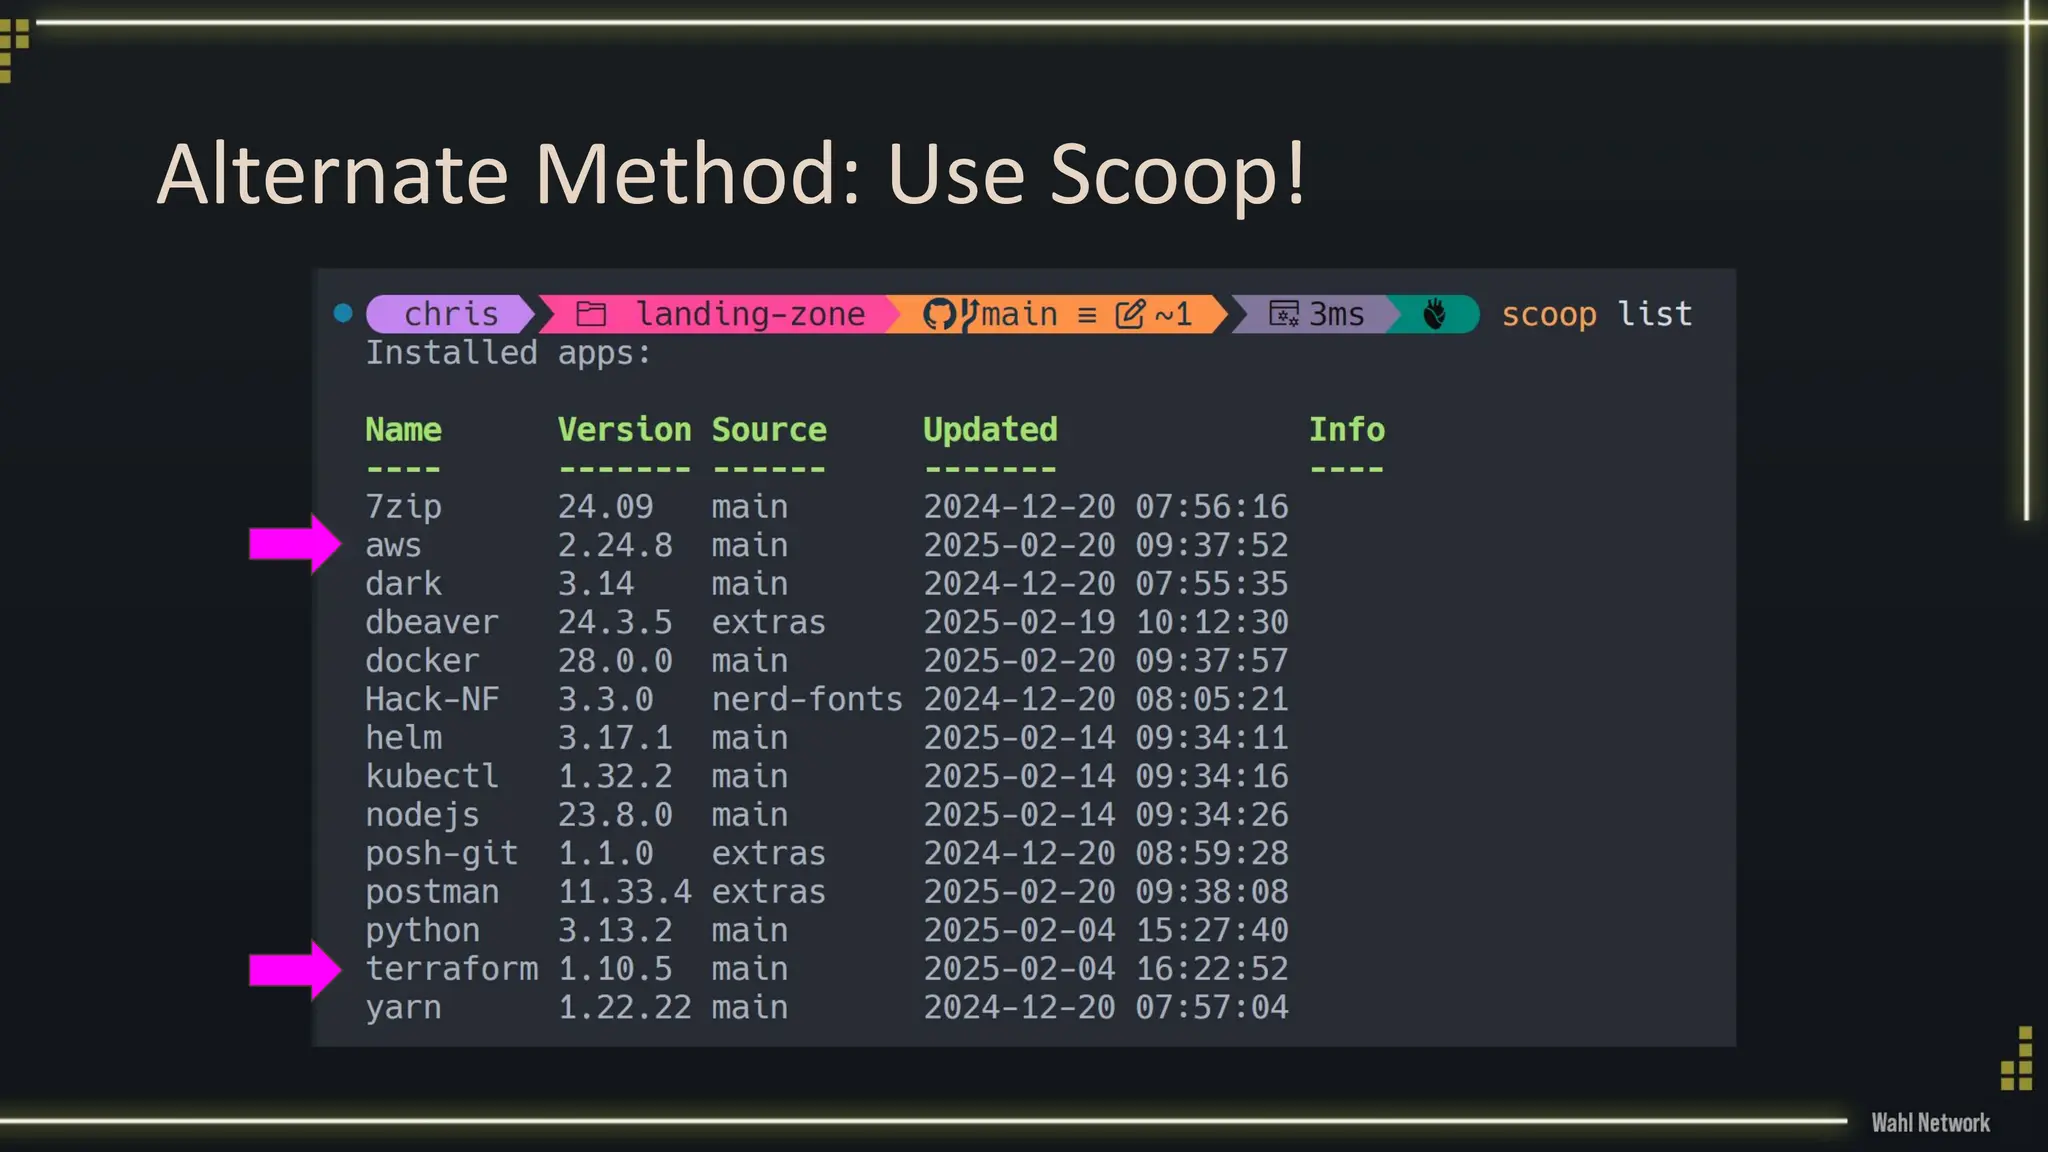The image size is (2048, 1152).
Task: Click yarn version '1.22.22'
Action: [624, 1007]
